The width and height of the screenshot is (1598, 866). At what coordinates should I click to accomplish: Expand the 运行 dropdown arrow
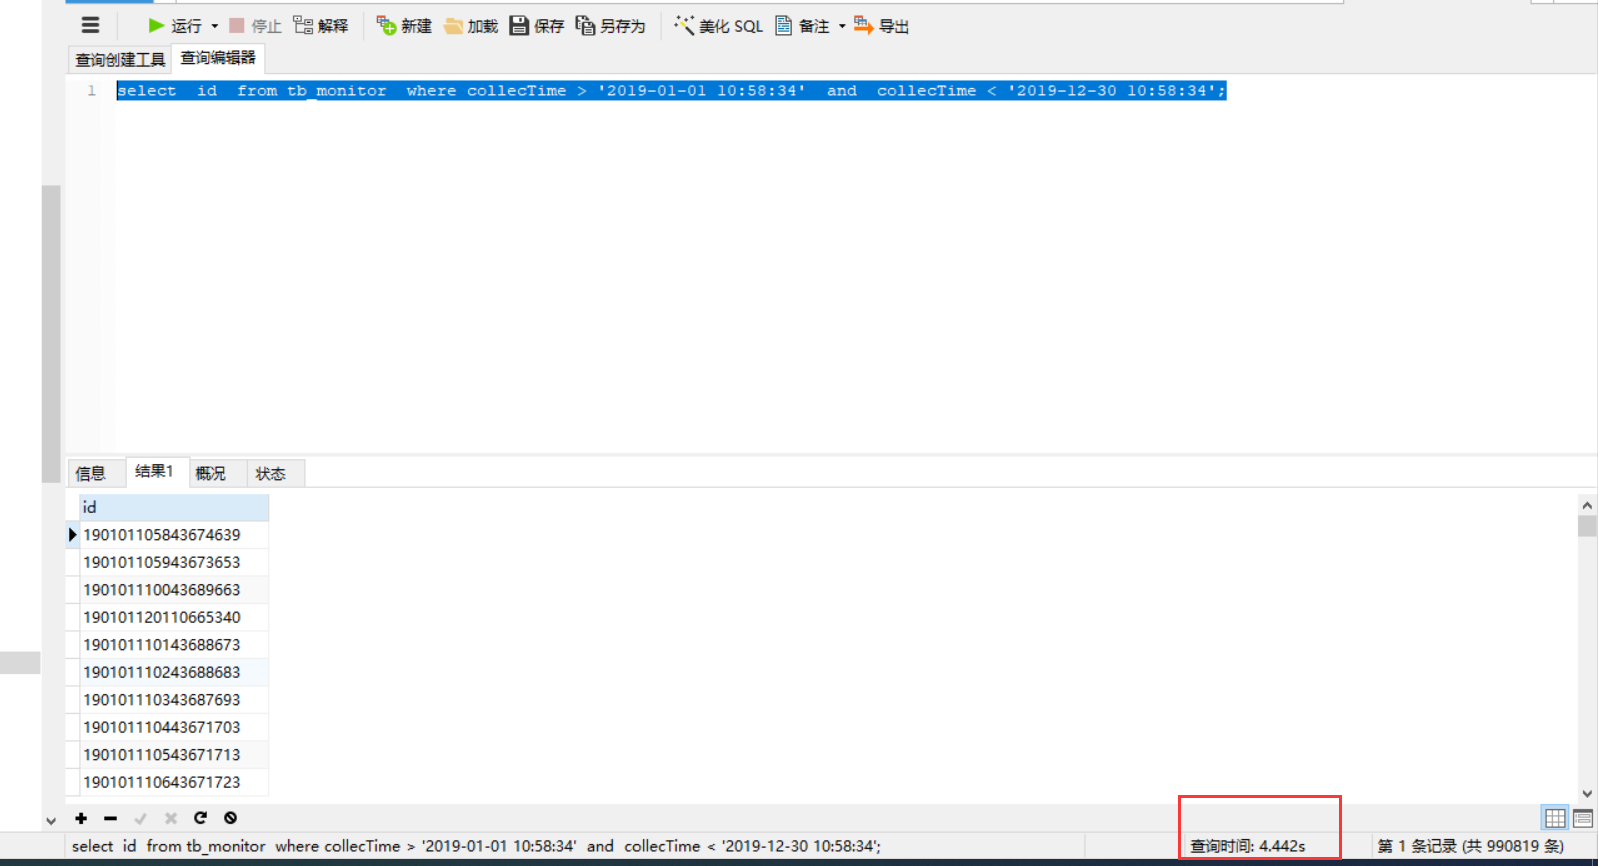tap(215, 26)
